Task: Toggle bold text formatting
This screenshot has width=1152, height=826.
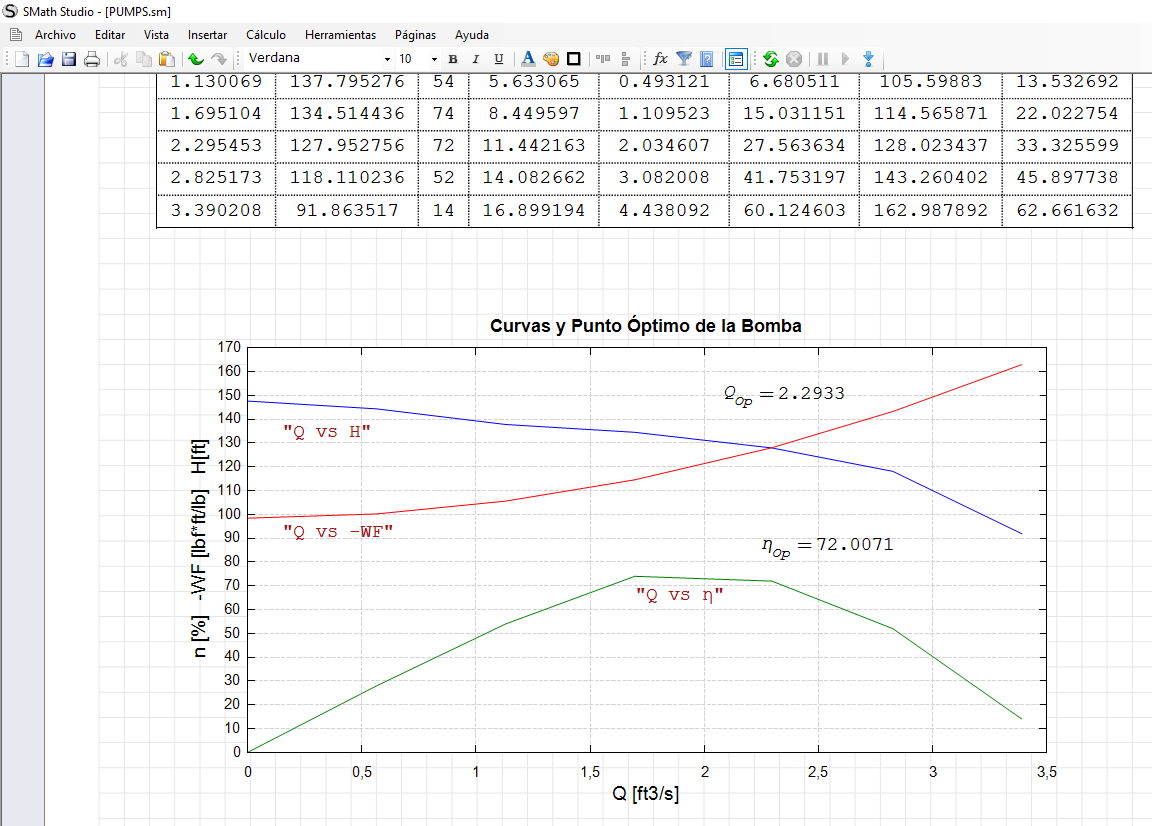Action: point(452,59)
